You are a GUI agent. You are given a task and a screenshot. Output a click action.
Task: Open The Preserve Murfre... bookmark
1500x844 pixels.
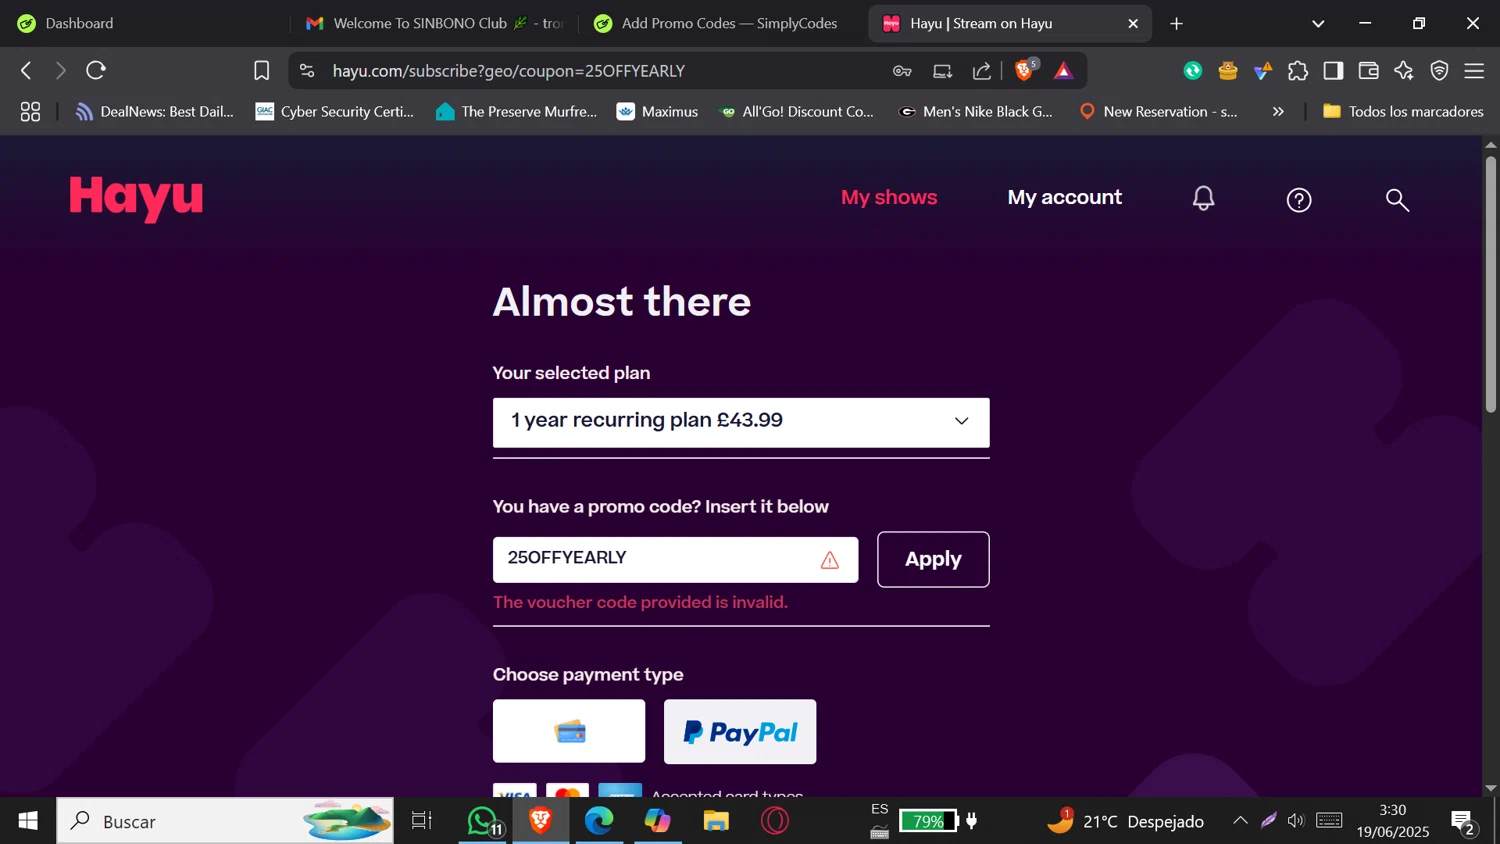pyautogui.click(x=517, y=111)
